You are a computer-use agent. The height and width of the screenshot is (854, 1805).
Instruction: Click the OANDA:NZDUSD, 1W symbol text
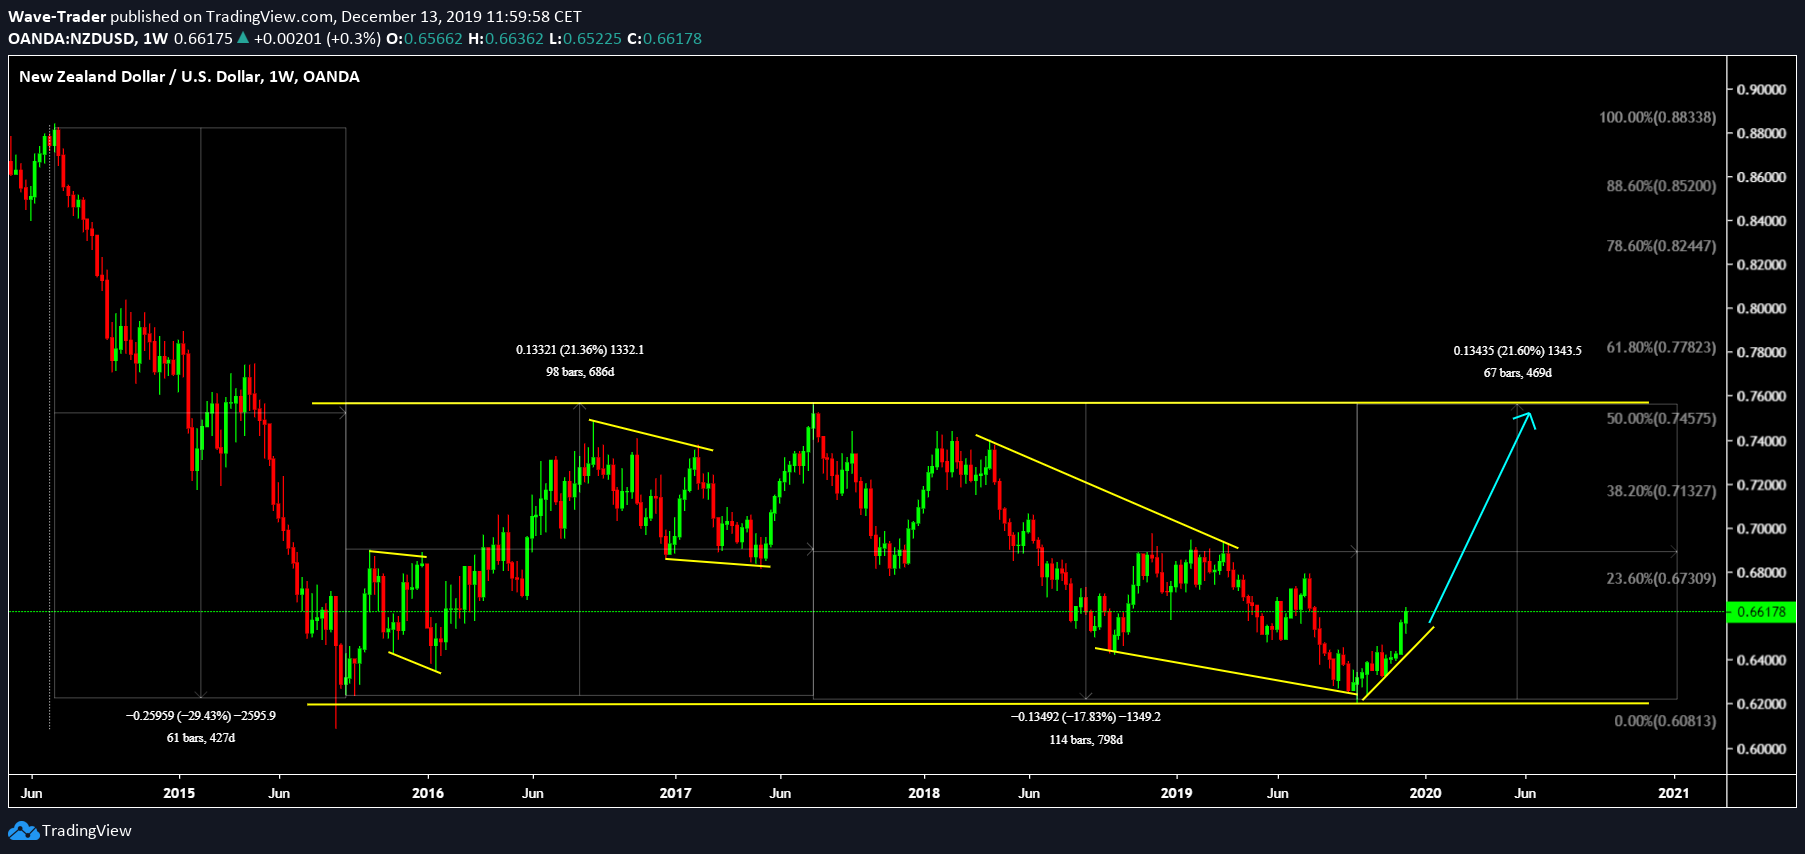coord(88,39)
